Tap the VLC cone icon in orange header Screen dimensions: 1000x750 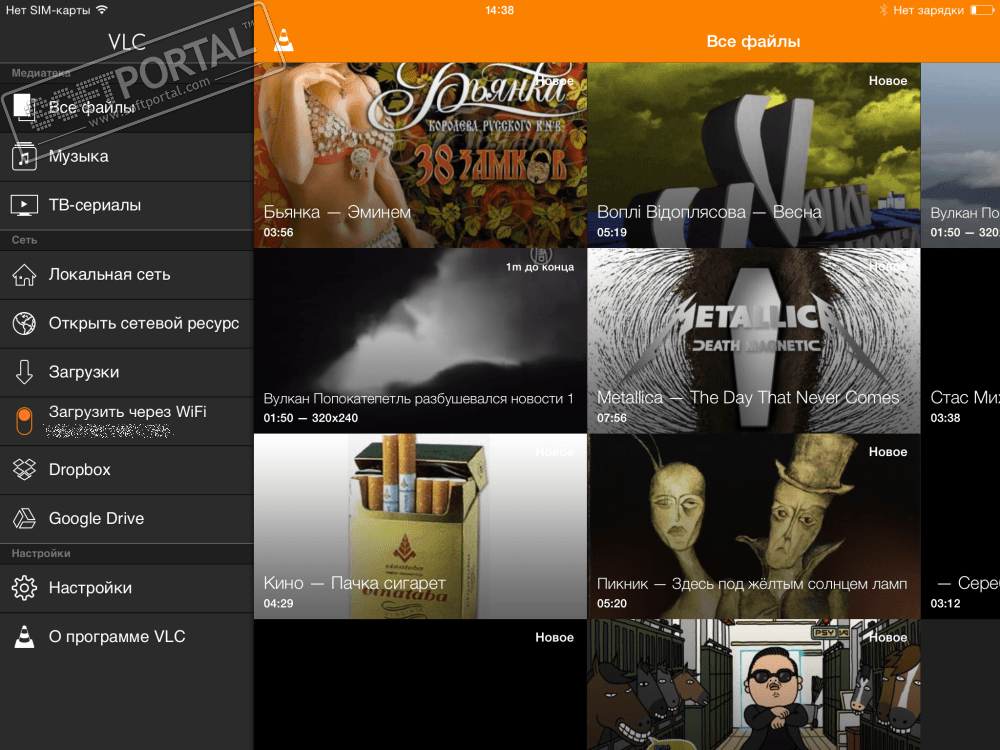coord(284,40)
